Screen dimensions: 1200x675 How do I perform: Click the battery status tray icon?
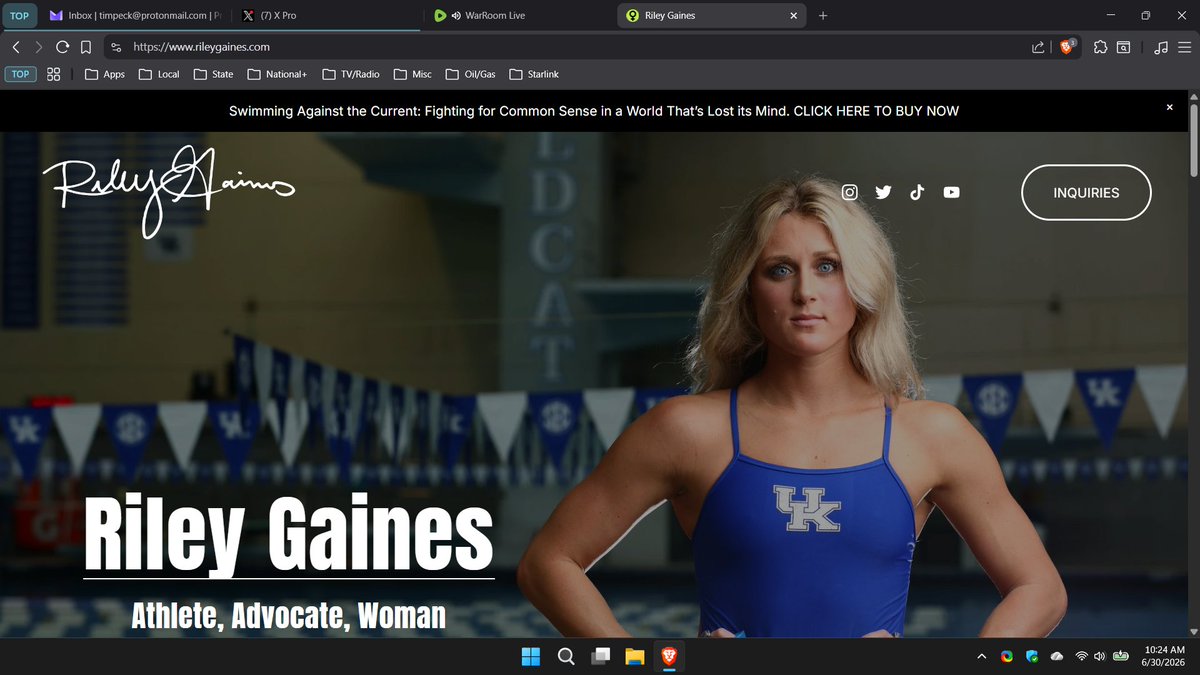tap(1122, 656)
